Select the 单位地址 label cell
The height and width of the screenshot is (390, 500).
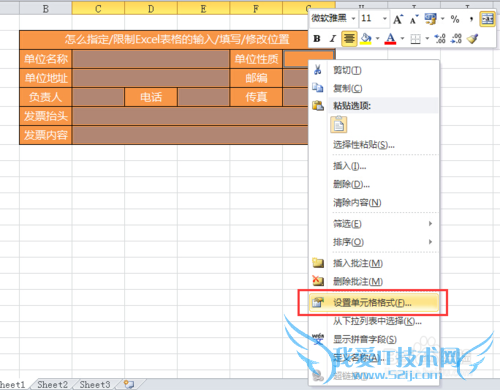(x=46, y=78)
